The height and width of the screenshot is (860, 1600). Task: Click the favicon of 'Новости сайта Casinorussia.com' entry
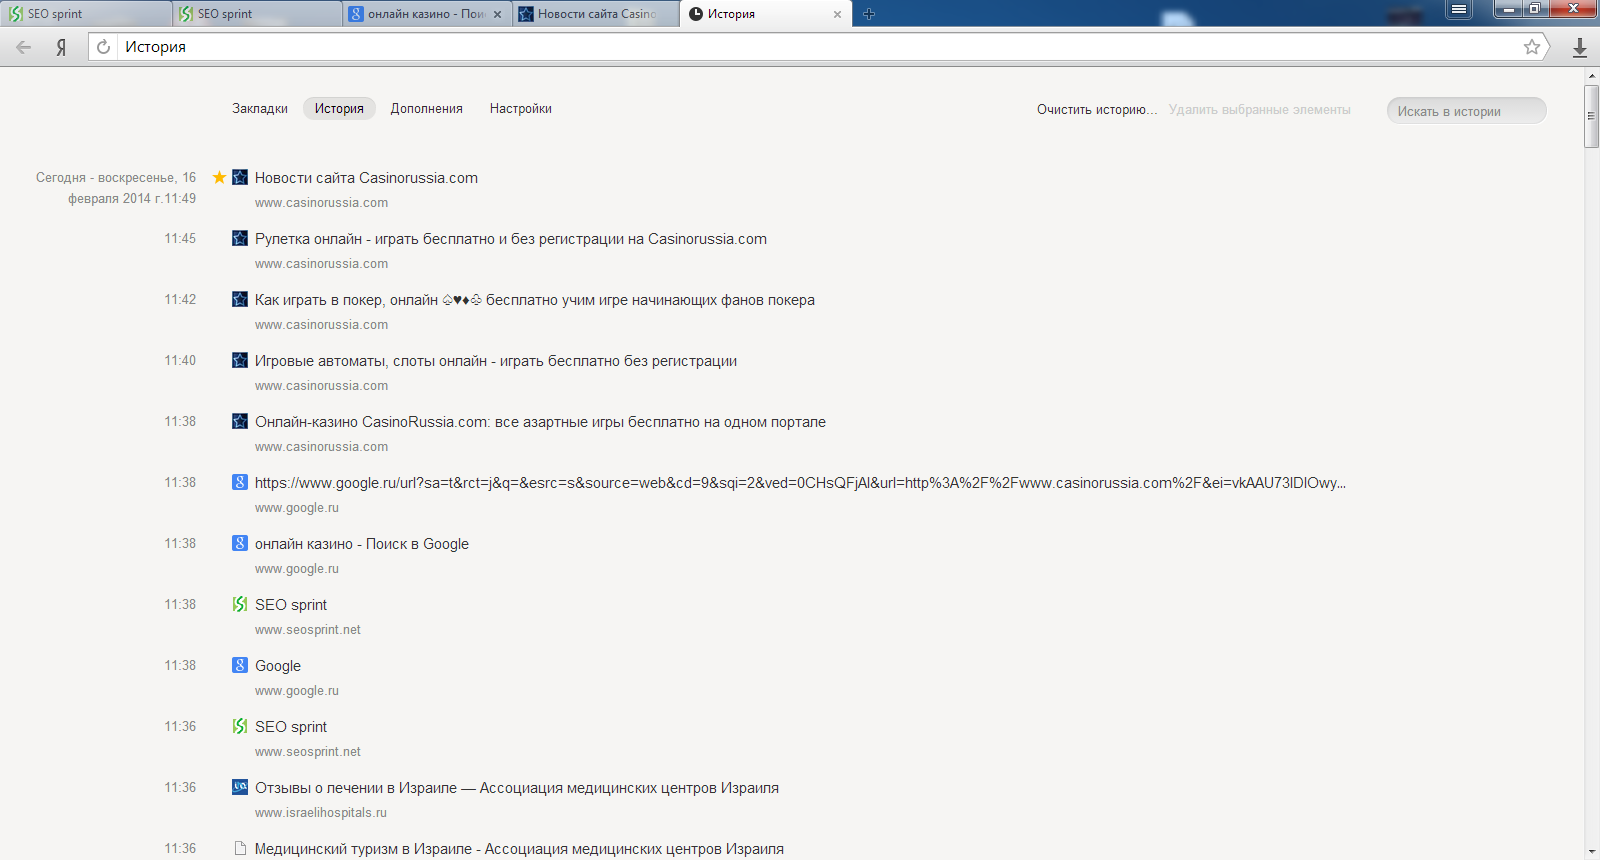click(x=240, y=177)
